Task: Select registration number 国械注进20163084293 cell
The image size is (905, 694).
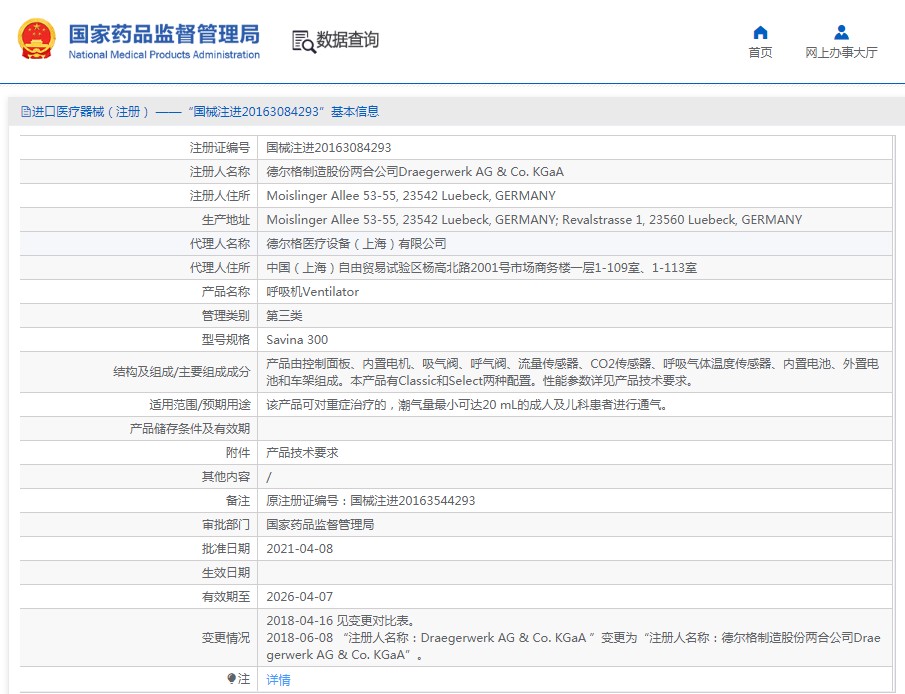Action: click(x=328, y=148)
